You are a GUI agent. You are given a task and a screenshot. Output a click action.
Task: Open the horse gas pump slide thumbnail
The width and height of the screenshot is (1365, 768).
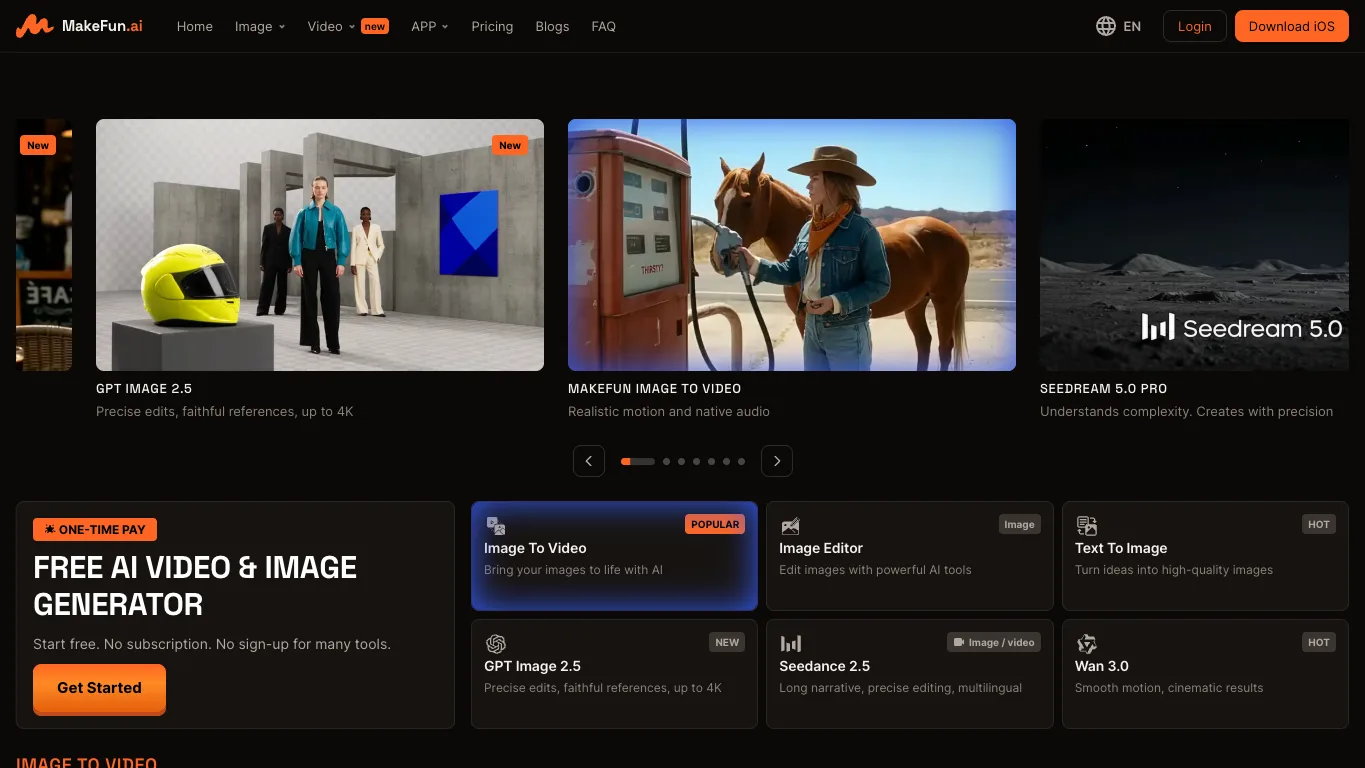(x=792, y=245)
